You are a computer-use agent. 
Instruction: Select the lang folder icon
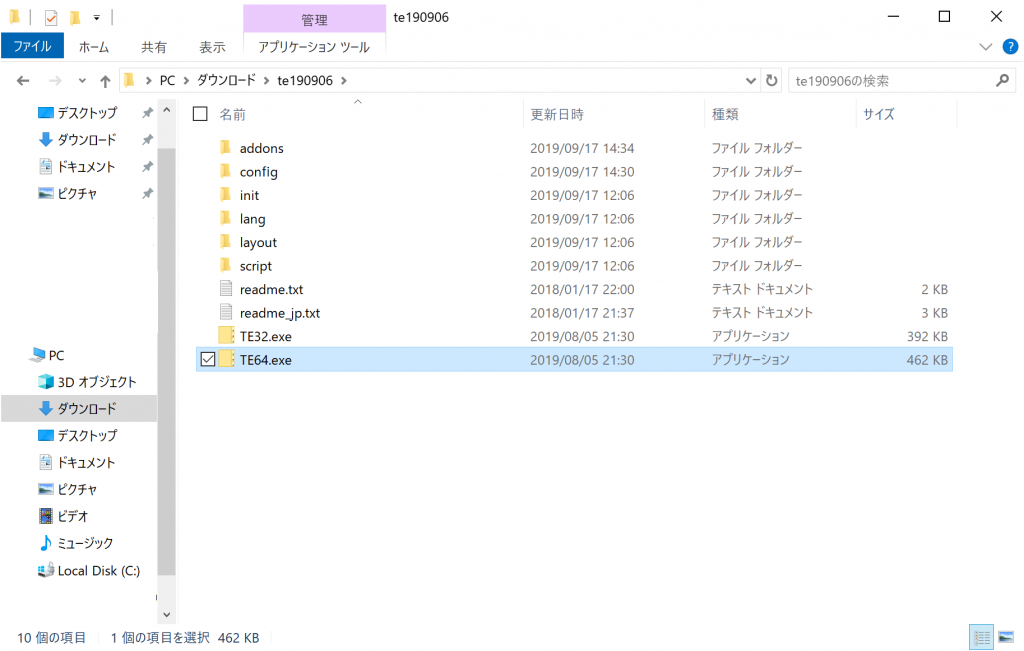[225, 218]
